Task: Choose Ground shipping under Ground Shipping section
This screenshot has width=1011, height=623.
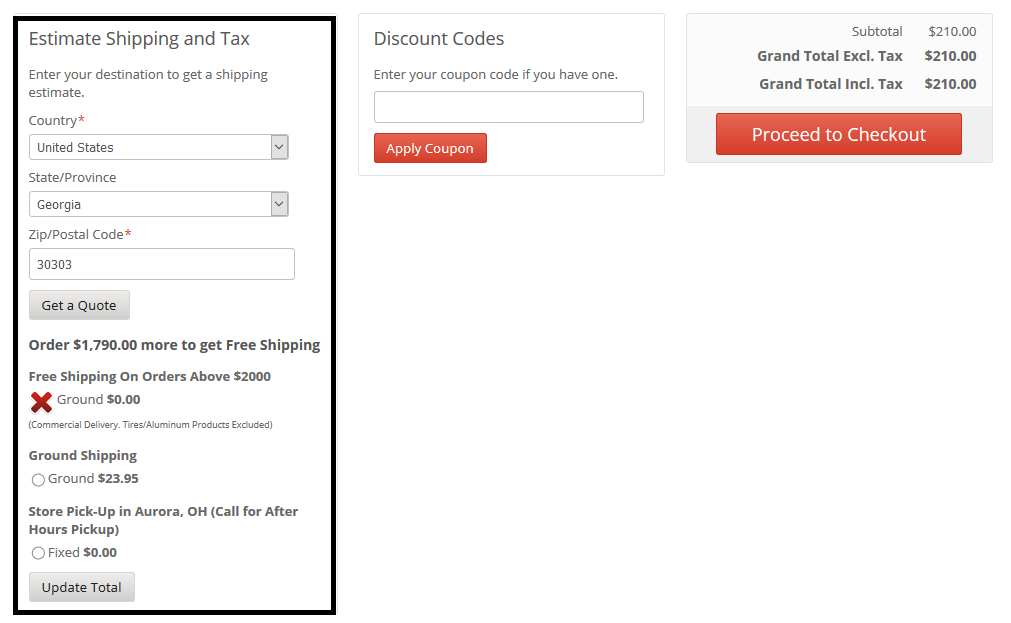Action: pos(37,478)
